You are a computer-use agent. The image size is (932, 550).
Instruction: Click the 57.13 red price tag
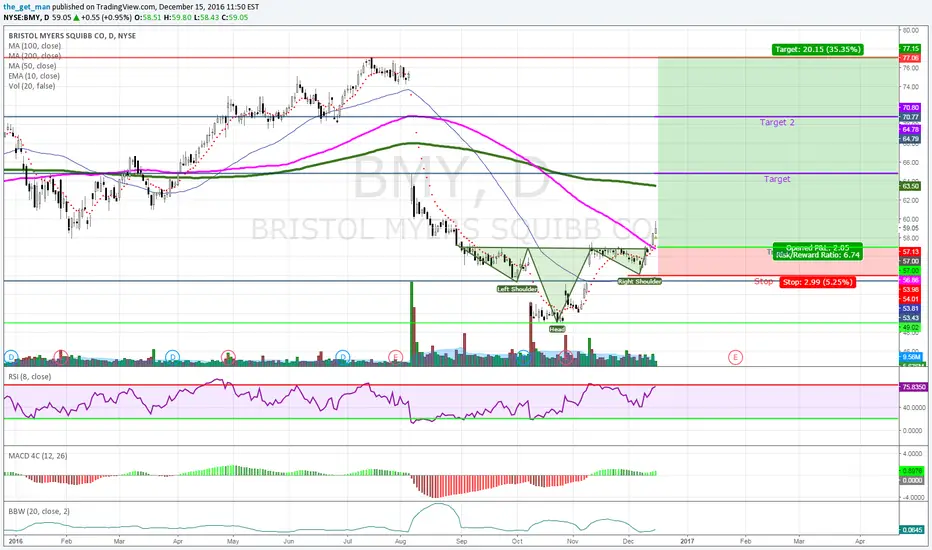(911, 252)
